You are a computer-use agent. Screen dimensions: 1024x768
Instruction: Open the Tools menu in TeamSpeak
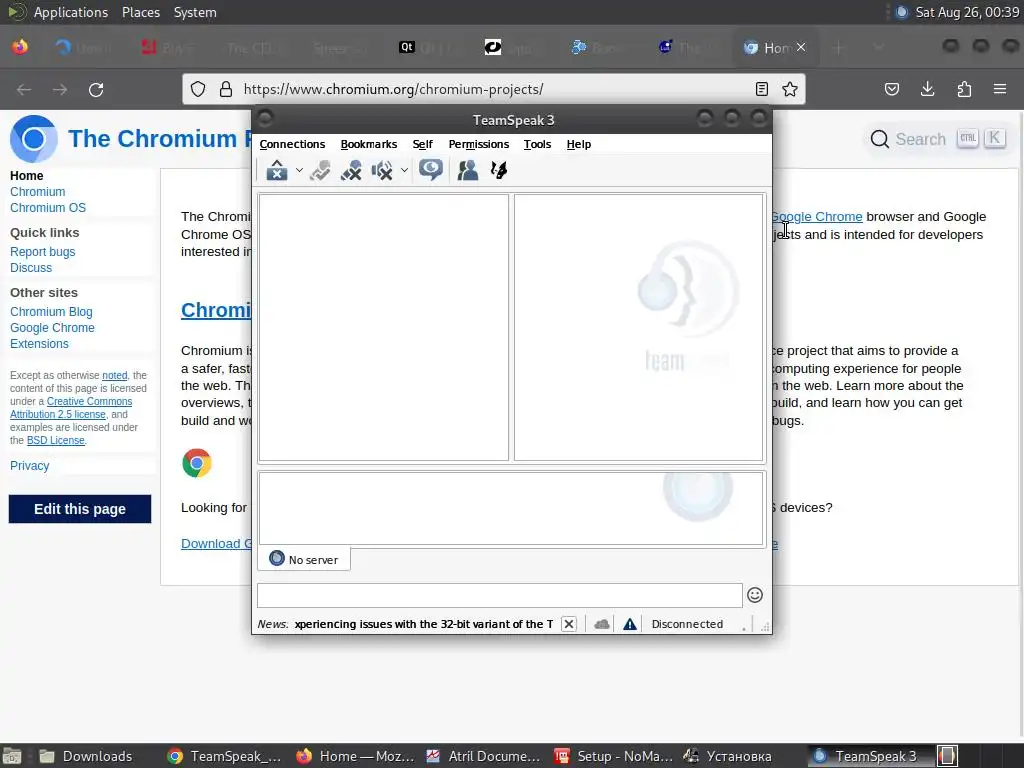click(537, 144)
